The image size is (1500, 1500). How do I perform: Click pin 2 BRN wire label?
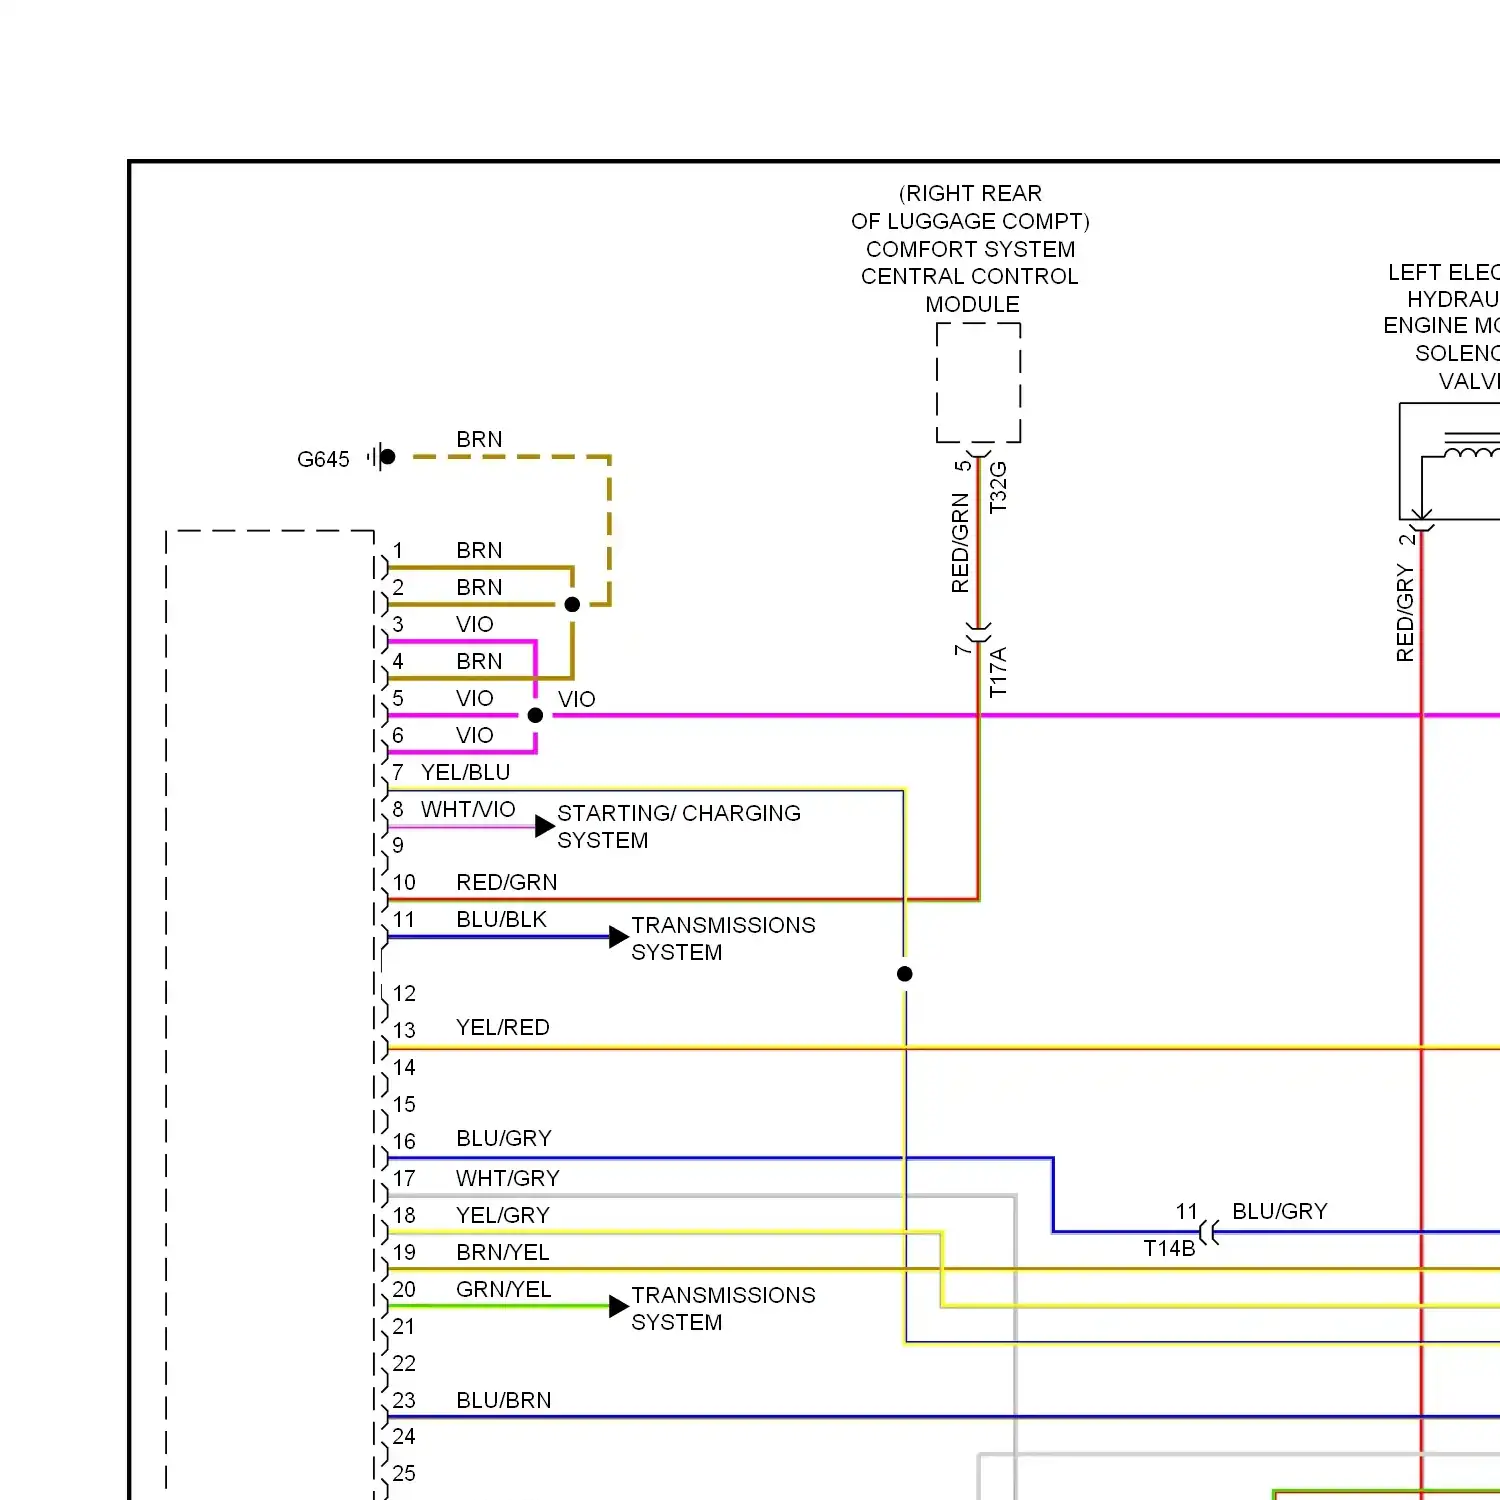[479, 587]
